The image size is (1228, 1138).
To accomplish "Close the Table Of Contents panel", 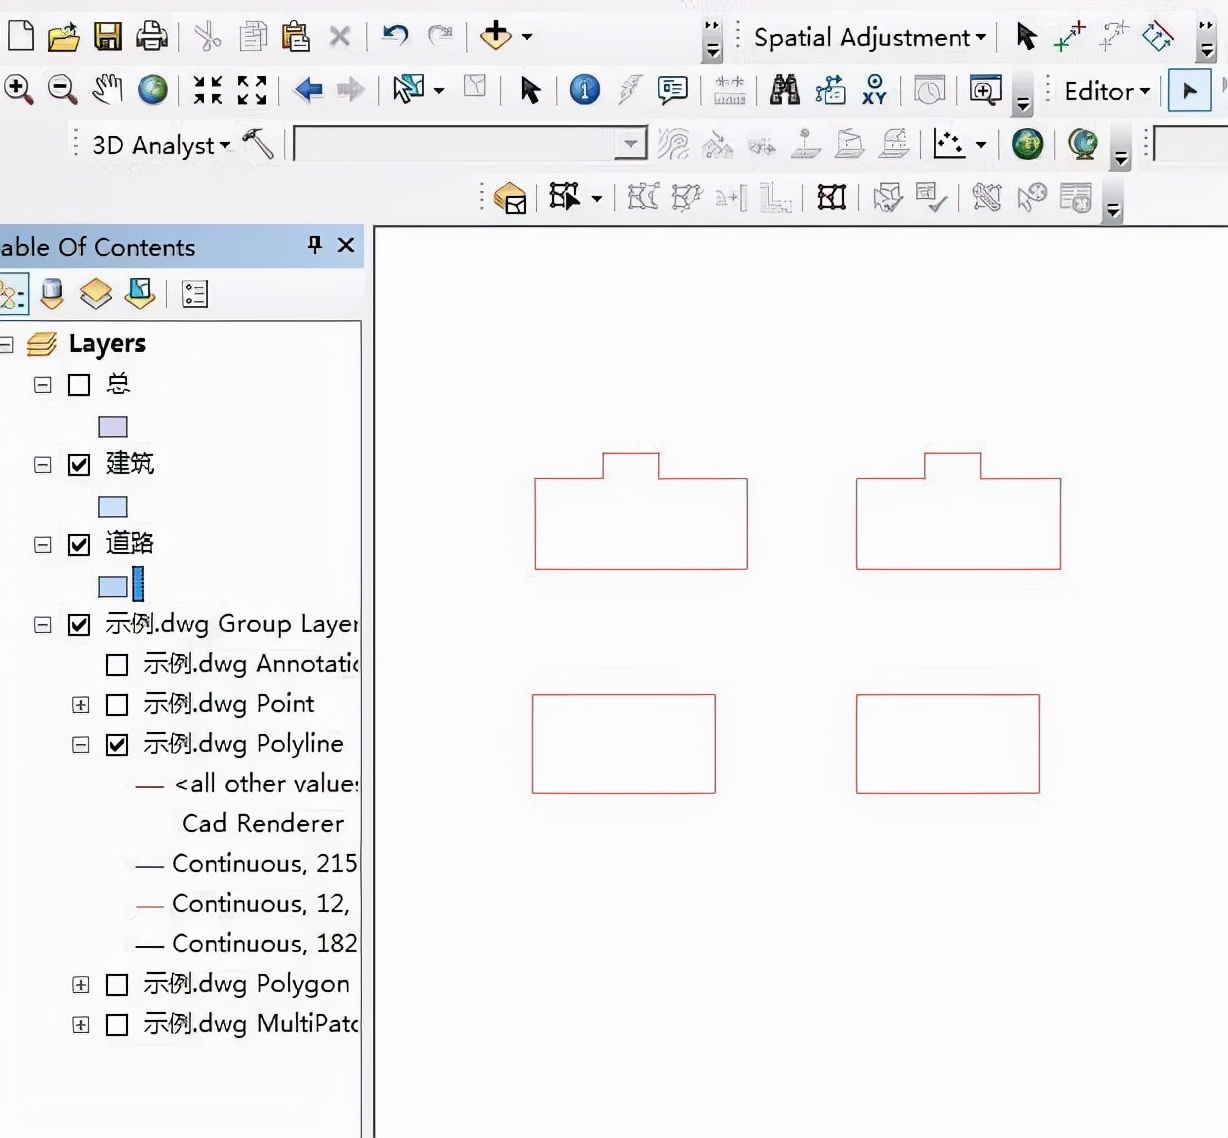I will click(346, 245).
